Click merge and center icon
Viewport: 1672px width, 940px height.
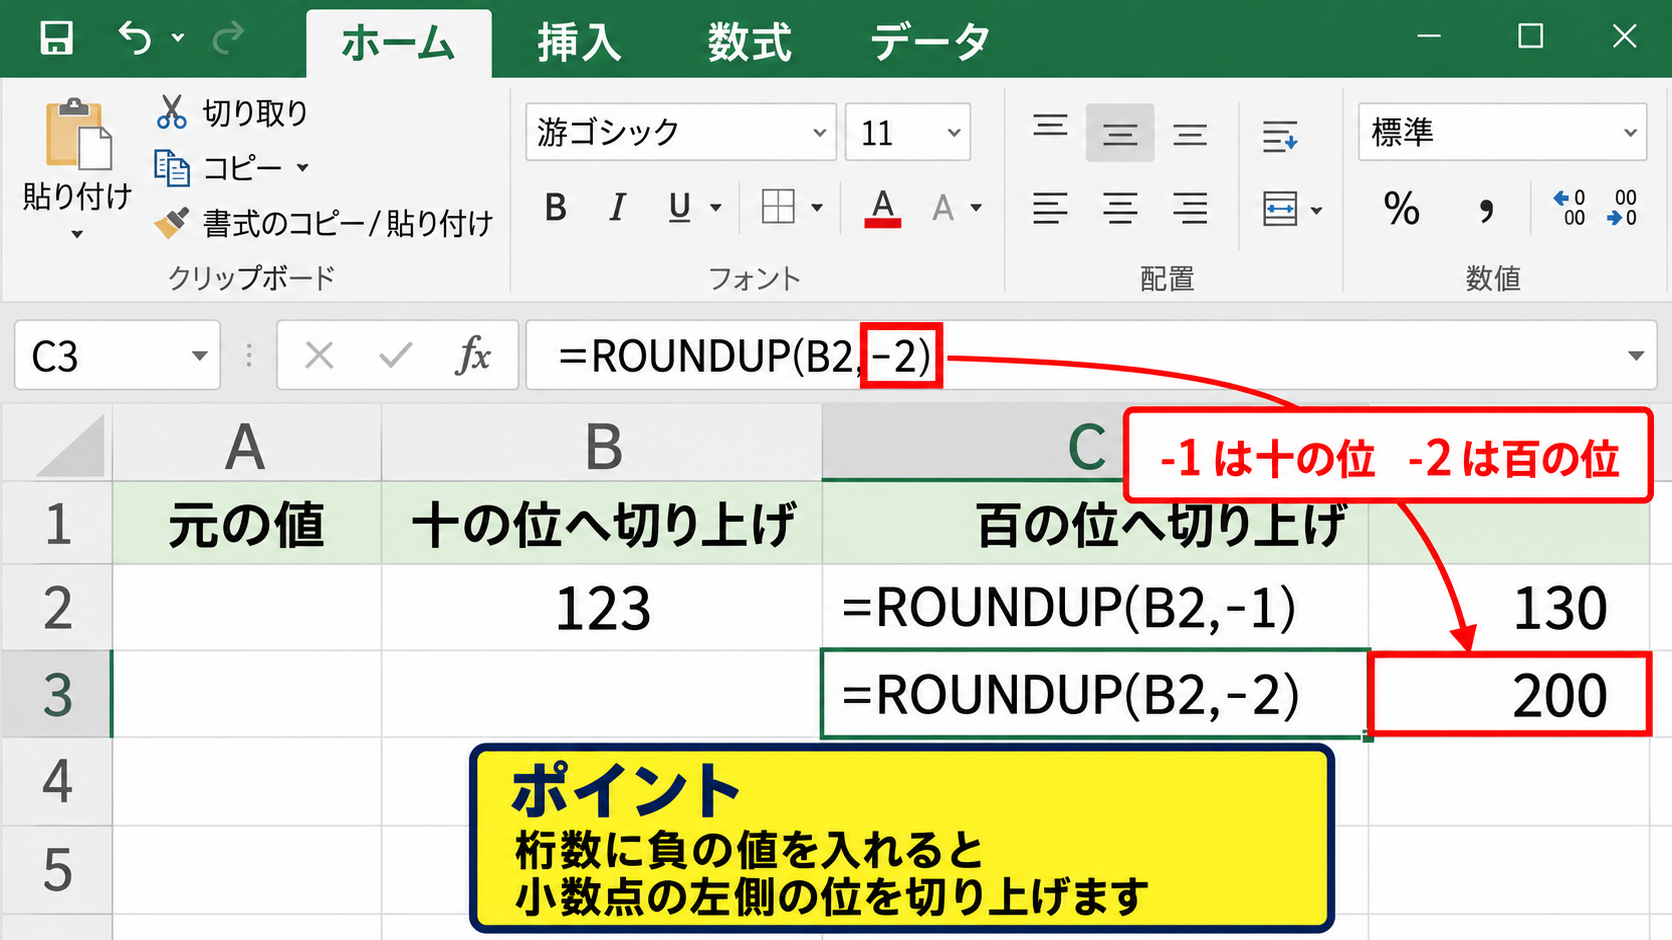tap(1280, 209)
